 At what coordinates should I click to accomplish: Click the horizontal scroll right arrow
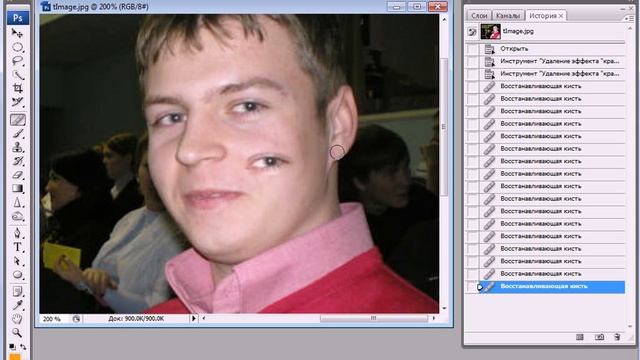coord(433,318)
